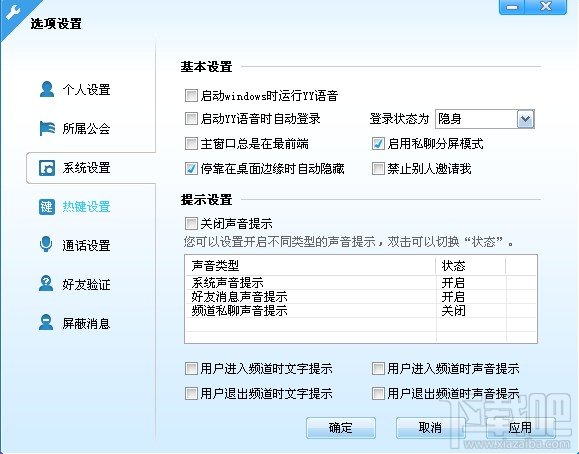Enable 用户进入频道时声音提示
This screenshot has width=579, height=454.
pos(378,368)
